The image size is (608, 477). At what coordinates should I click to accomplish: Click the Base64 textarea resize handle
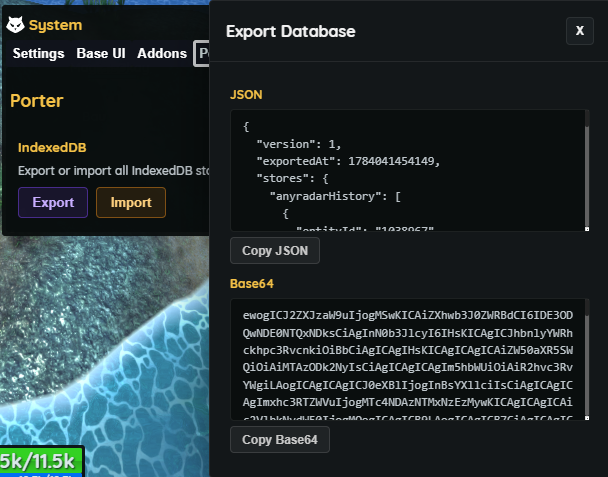point(587,418)
